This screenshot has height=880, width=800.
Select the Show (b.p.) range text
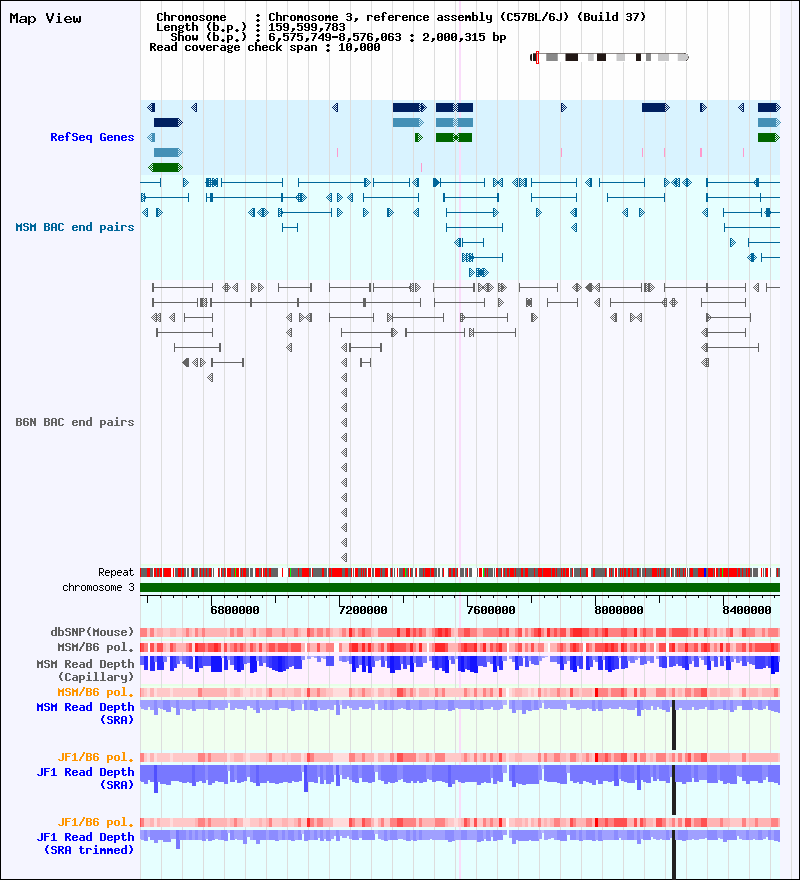pyautogui.click(x=338, y=38)
